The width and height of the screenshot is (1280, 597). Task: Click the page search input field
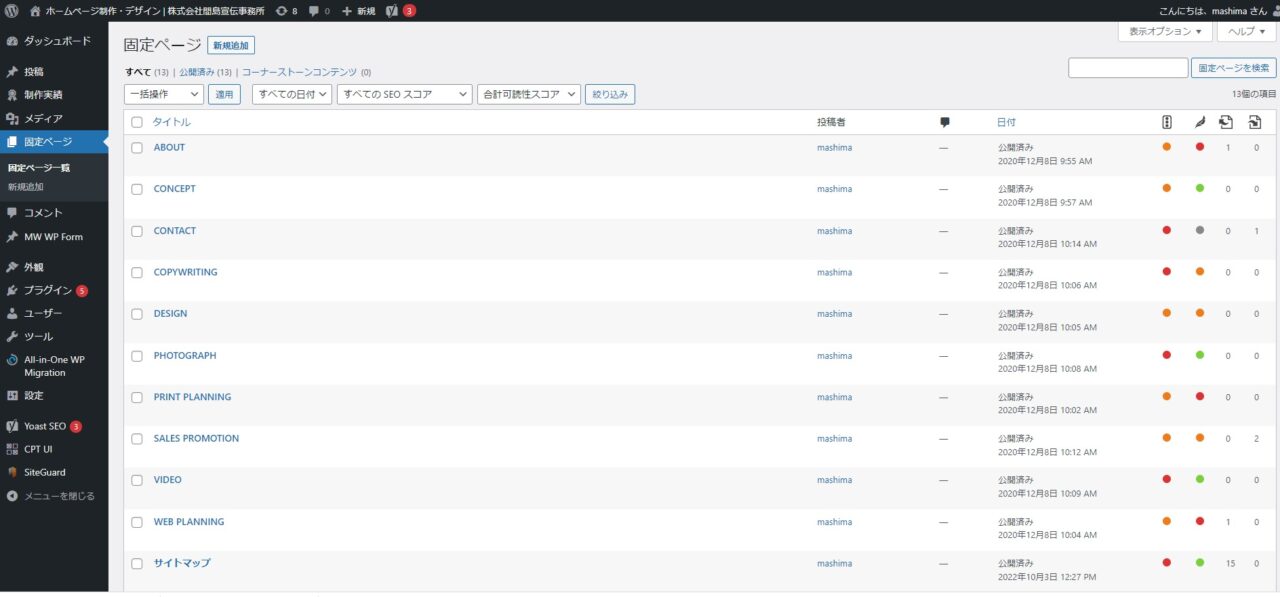tap(1127, 68)
